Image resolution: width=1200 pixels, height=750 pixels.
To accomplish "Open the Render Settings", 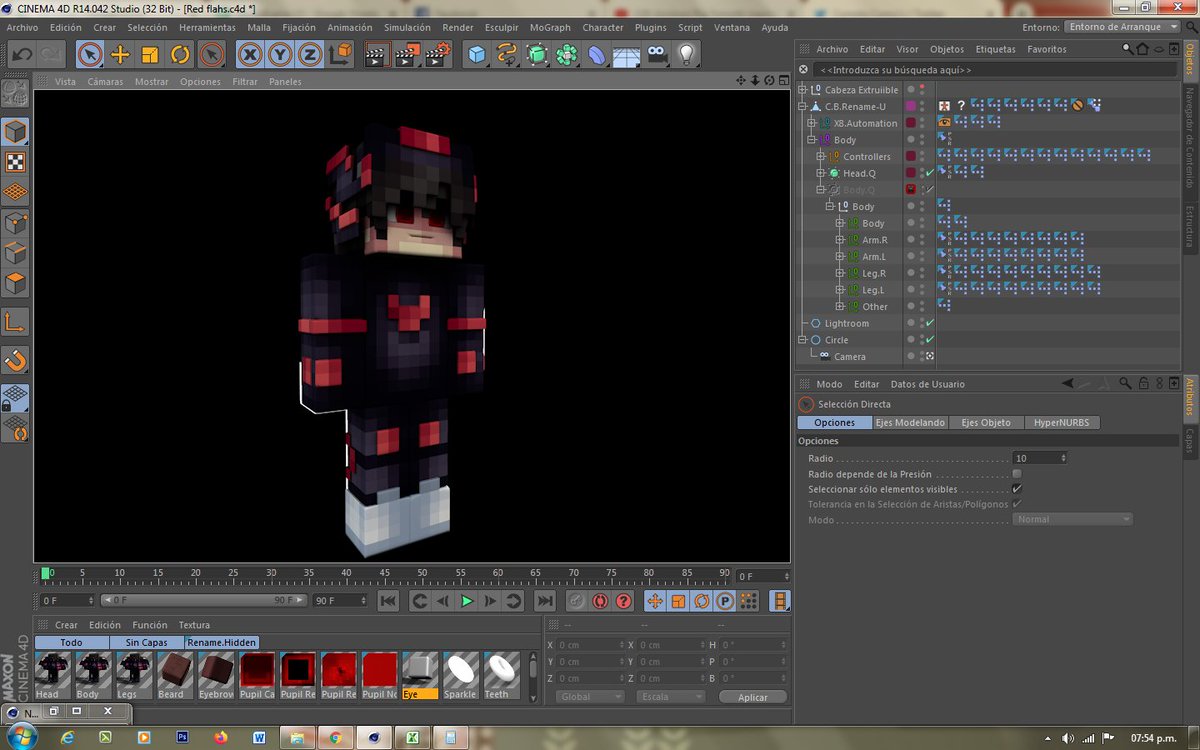I will point(437,54).
